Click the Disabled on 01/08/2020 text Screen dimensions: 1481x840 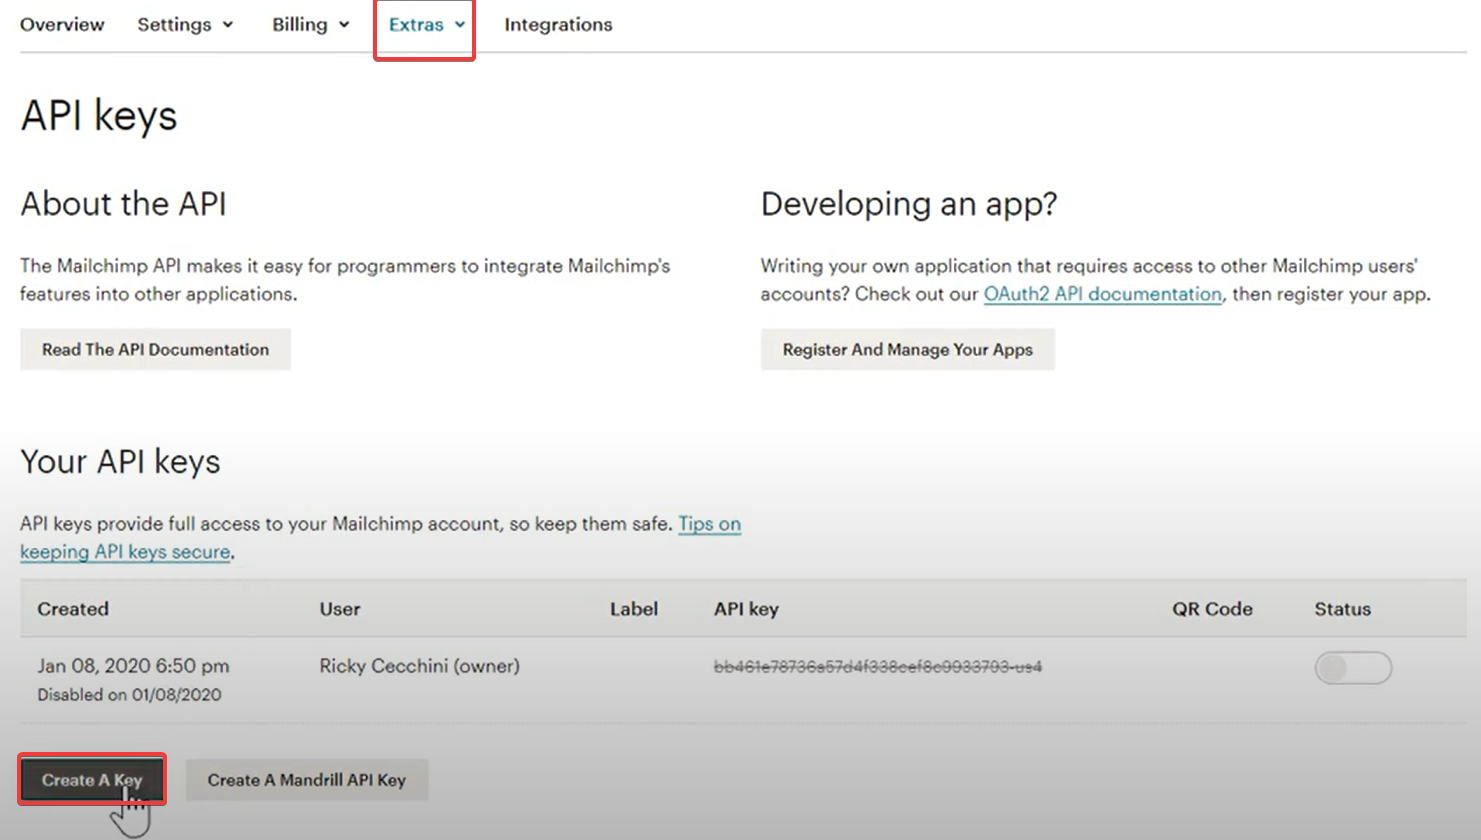[129, 694]
